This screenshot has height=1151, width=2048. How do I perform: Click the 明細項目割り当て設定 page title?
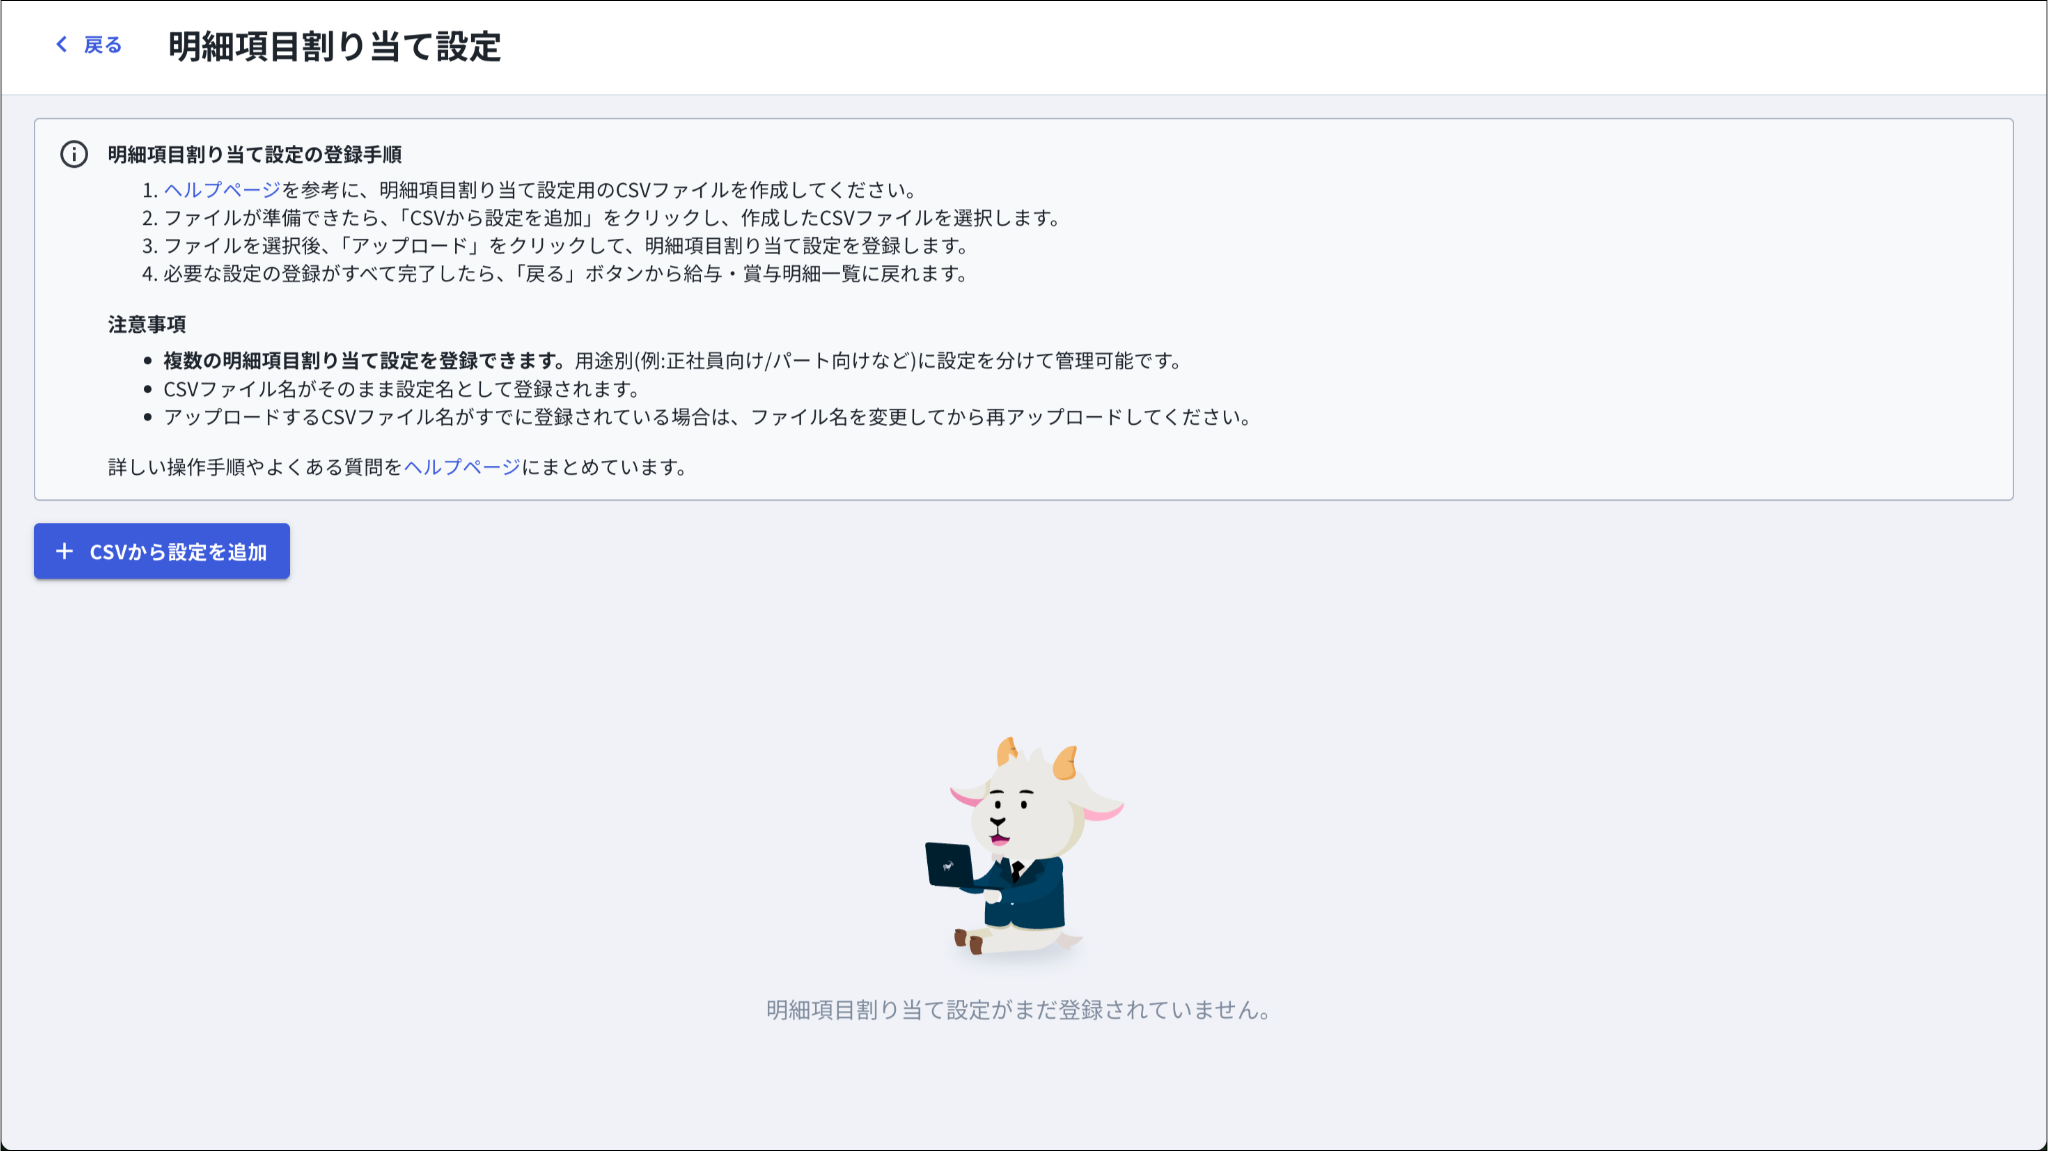[x=334, y=46]
